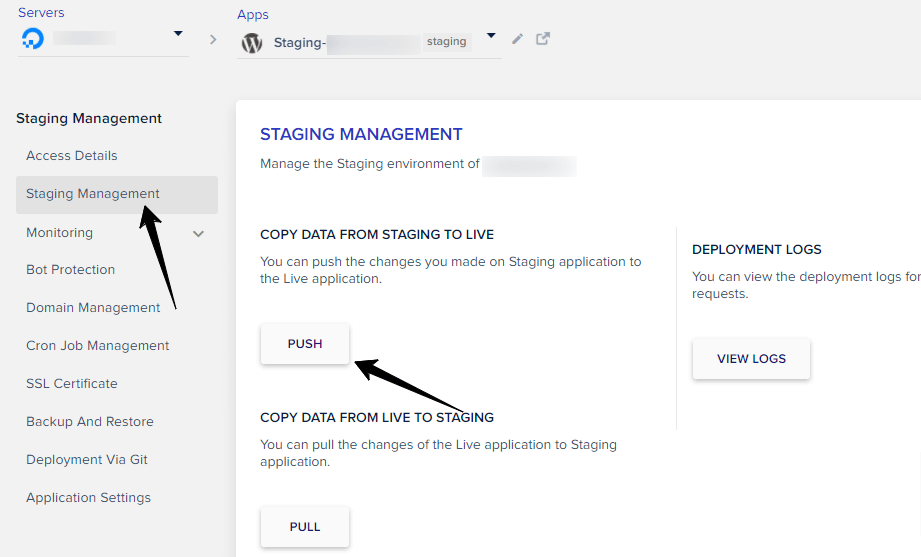Click the VIEW LOGS button
921x557 pixels.
click(x=751, y=359)
